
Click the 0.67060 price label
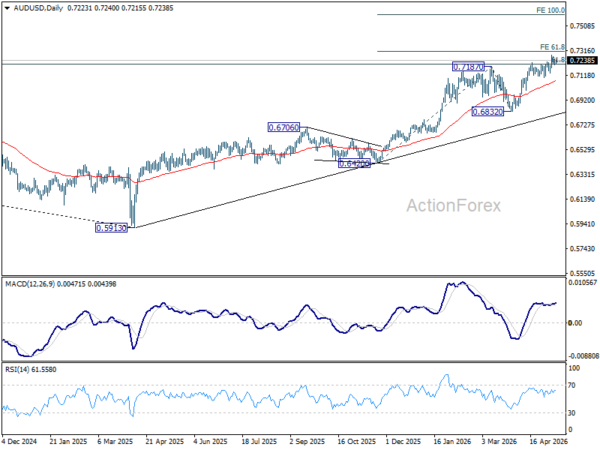click(284, 127)
